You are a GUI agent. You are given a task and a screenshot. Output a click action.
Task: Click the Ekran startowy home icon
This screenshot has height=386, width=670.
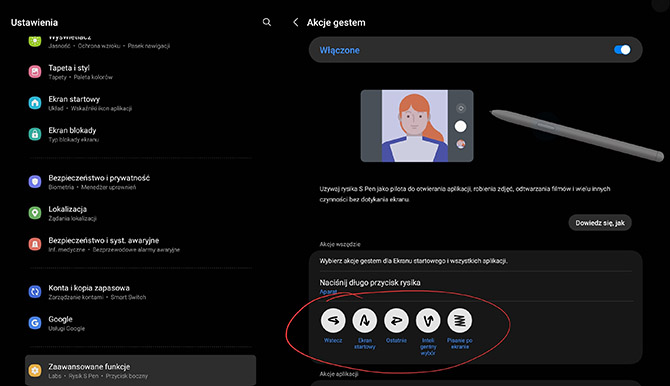[x=35, y=103]
